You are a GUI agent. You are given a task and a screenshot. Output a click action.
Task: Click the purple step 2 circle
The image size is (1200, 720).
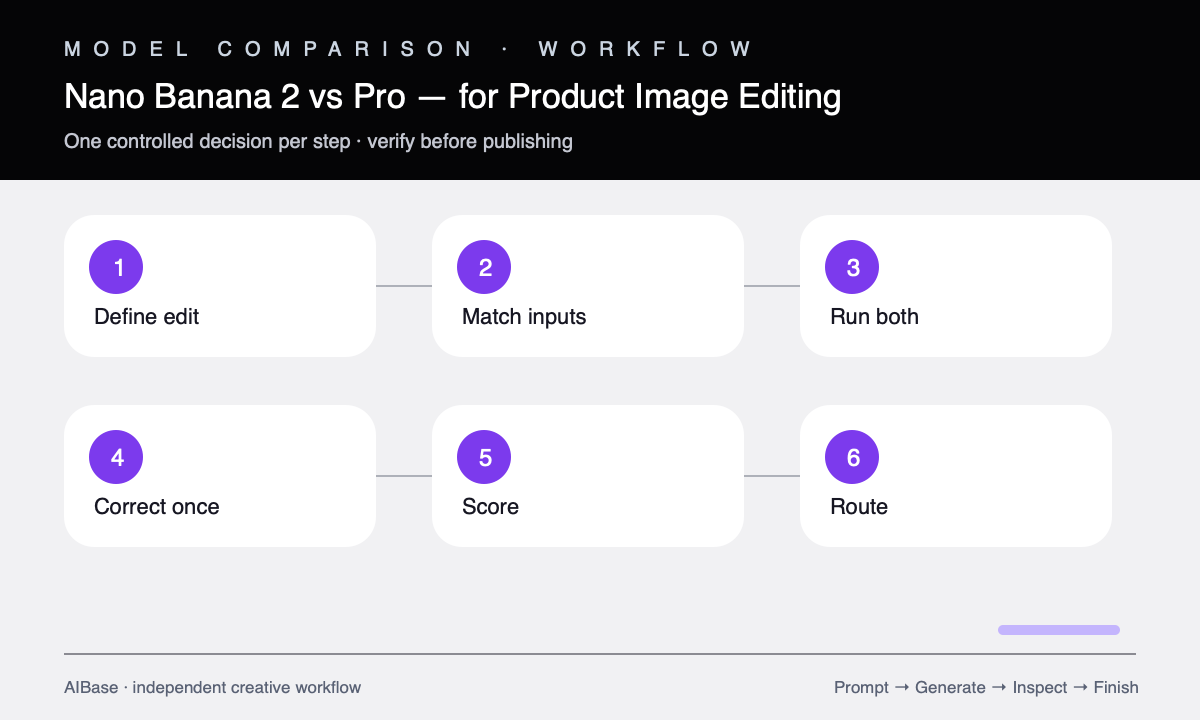[484, 267]
